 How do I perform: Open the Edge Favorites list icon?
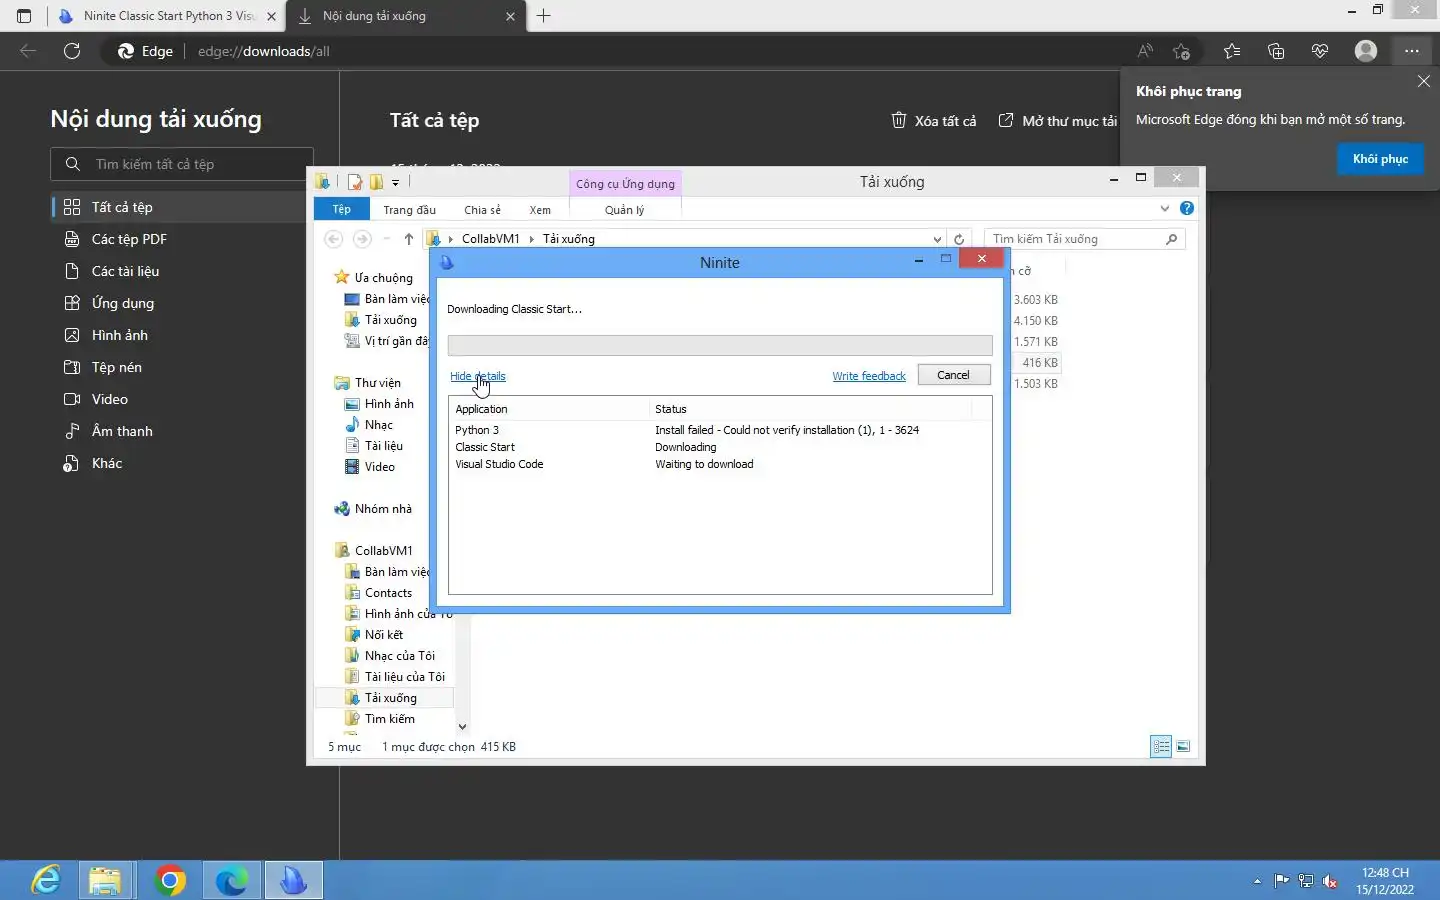coord(1232,51)
